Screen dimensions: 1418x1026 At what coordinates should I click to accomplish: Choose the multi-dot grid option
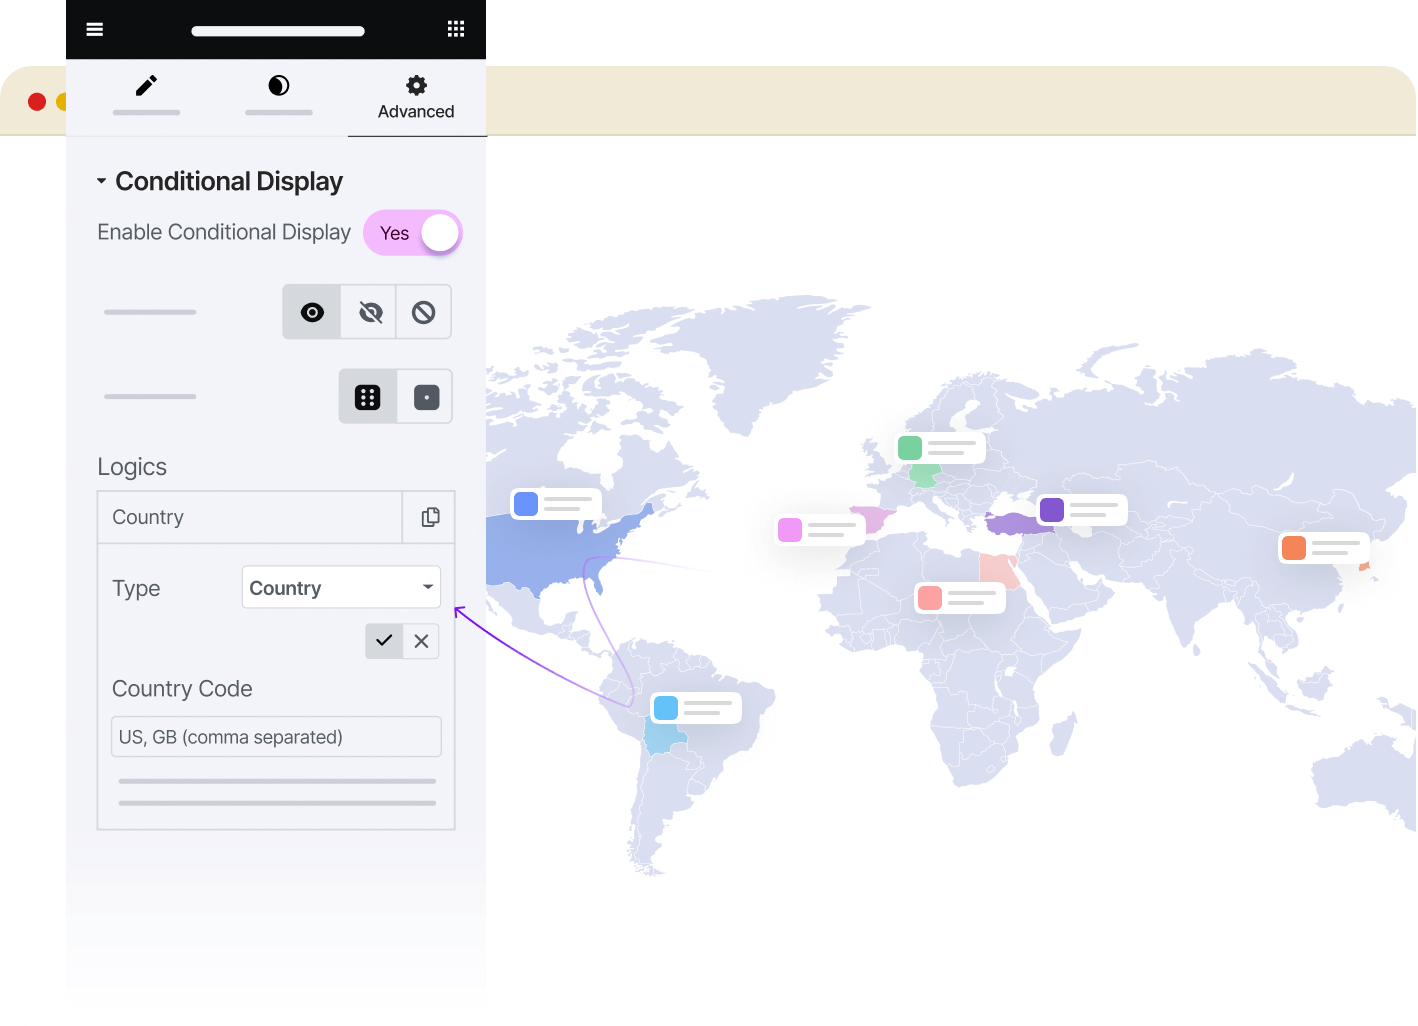[x=368, y=397]
